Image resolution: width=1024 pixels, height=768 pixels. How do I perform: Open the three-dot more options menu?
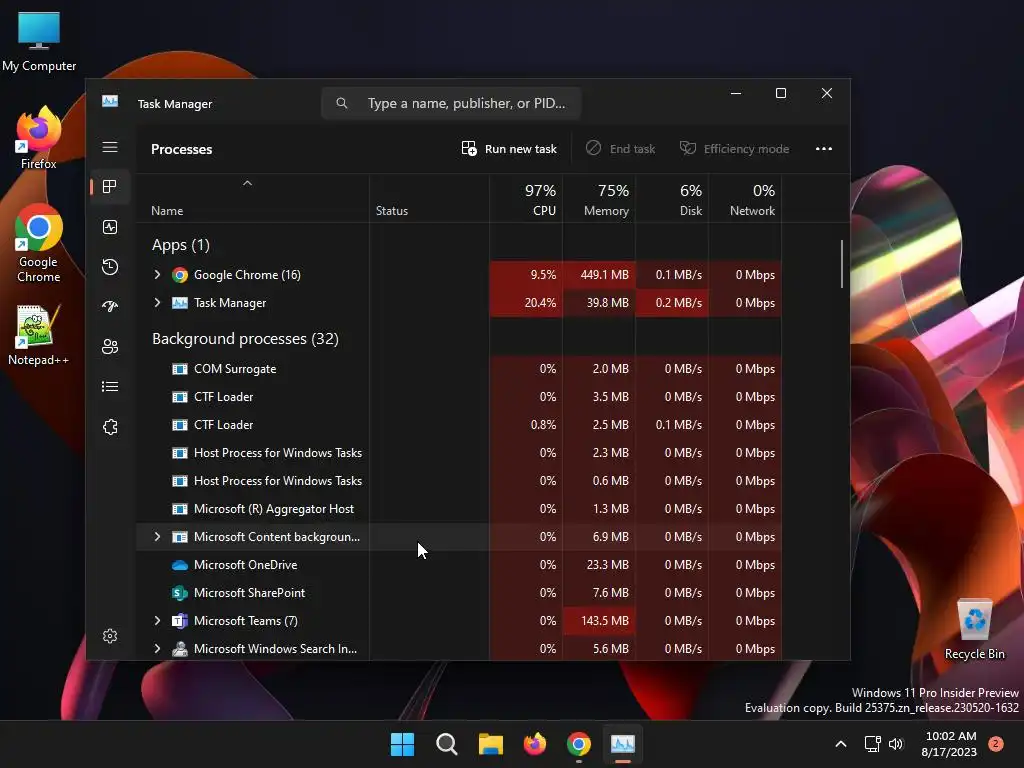tap(824, 149)
